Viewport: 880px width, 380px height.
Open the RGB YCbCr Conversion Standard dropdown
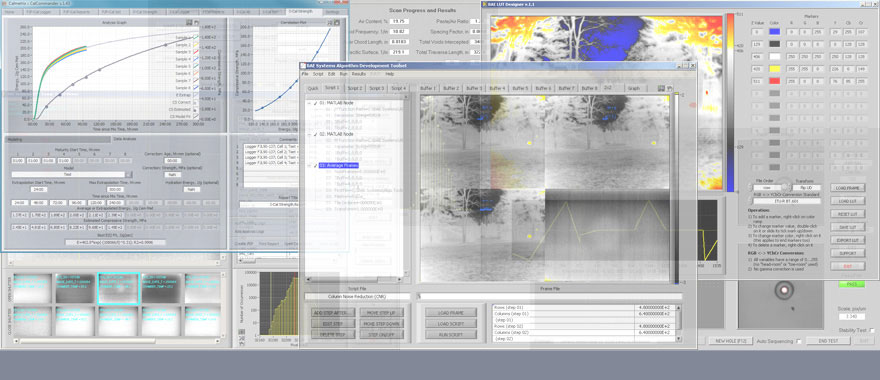786,201
